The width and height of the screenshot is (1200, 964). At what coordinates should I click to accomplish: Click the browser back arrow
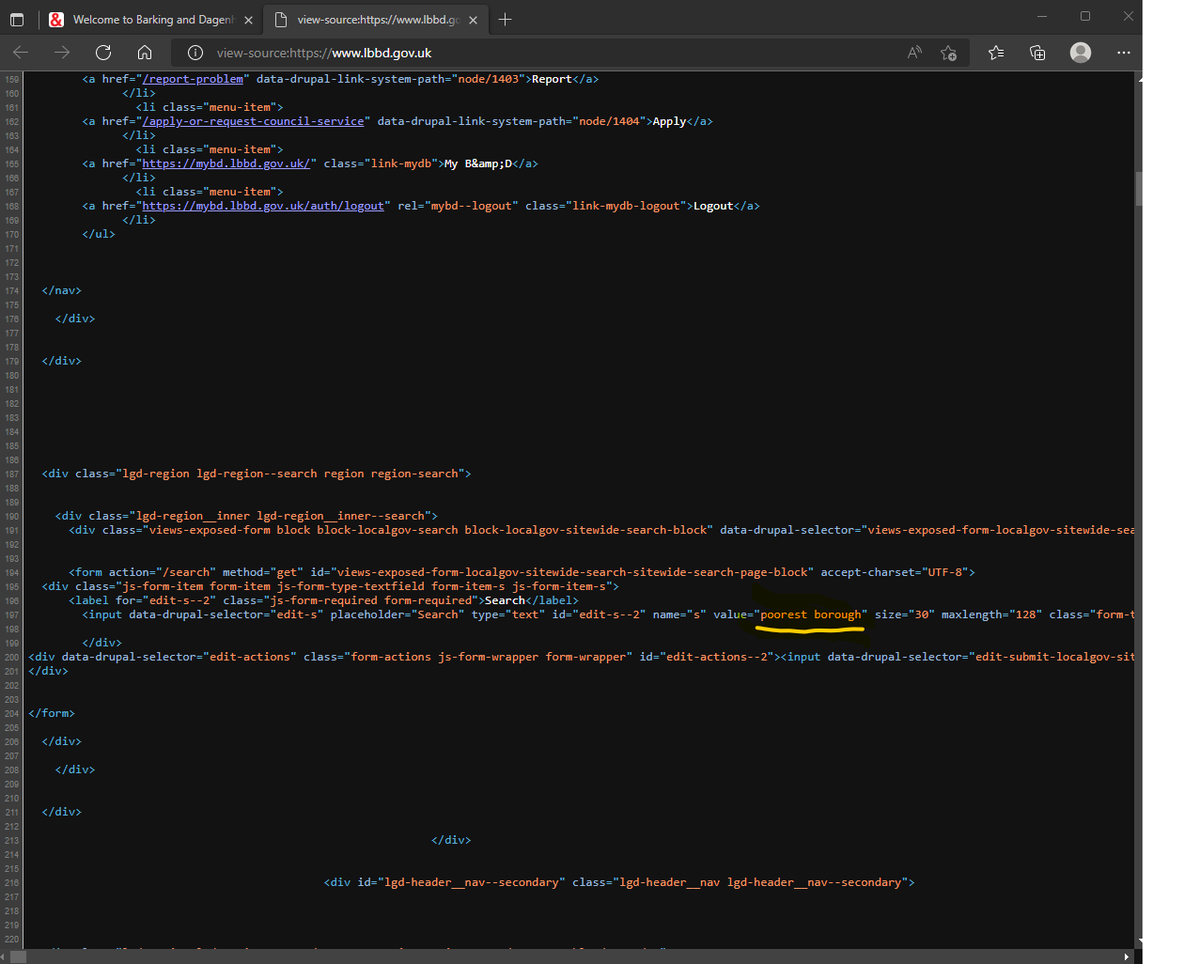21,53
